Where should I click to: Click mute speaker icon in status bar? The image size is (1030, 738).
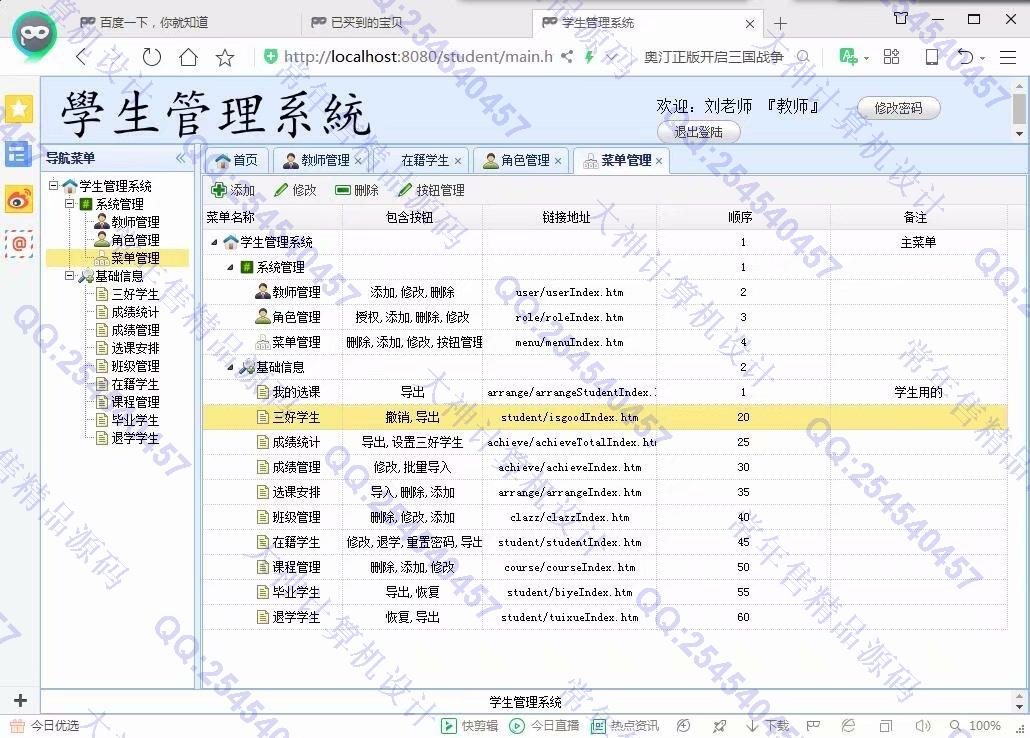coord(923,726)
